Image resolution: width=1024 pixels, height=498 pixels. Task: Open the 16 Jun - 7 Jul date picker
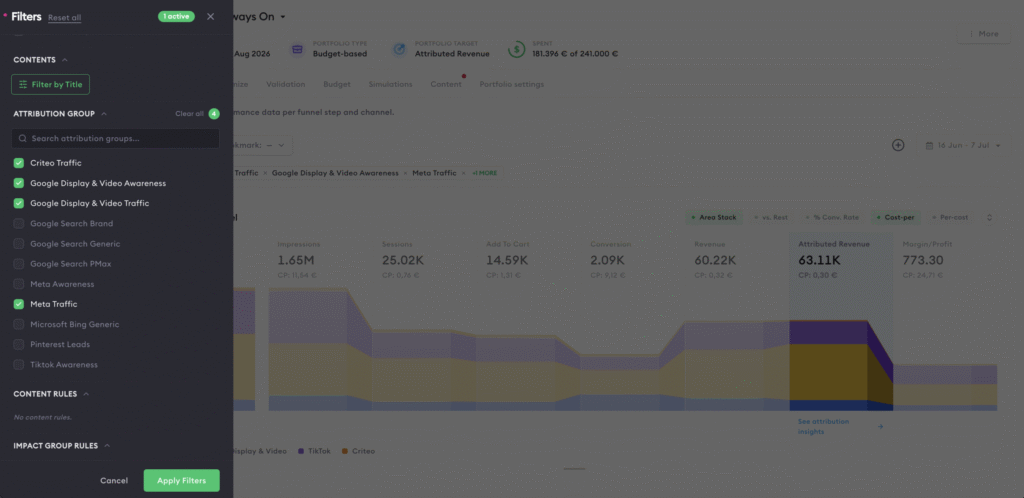pos(963,146)
